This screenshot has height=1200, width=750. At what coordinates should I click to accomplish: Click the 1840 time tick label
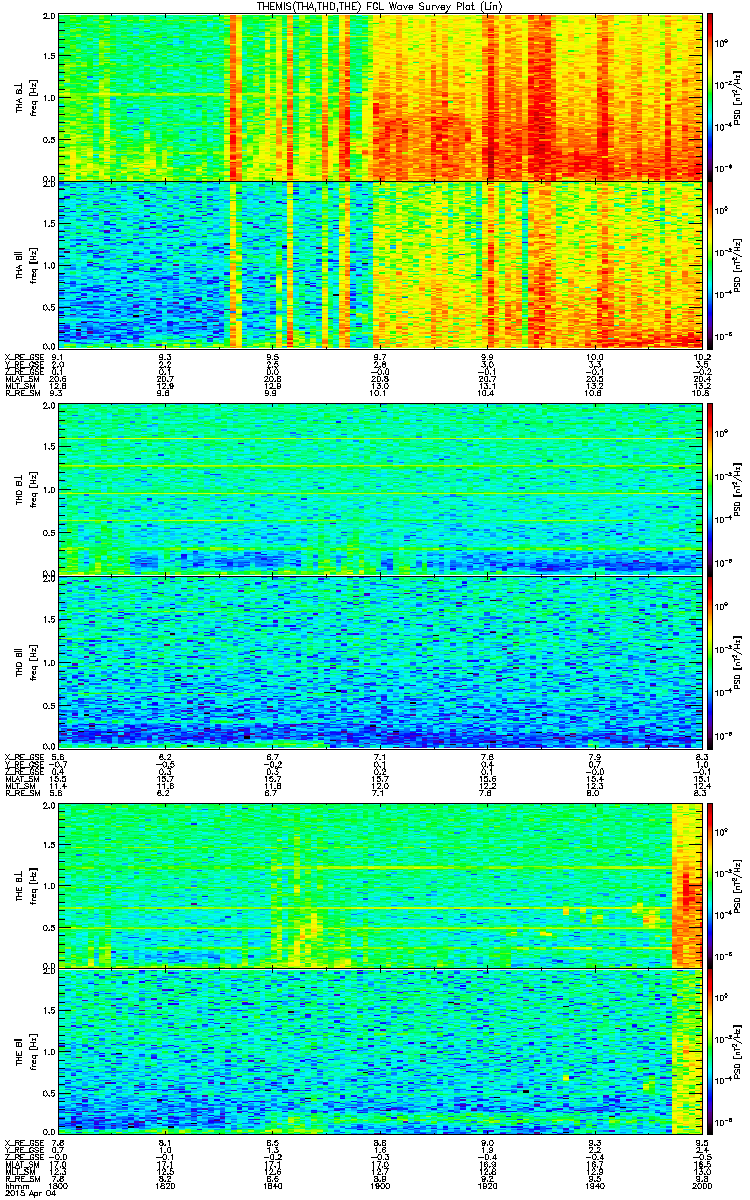tap(273, 1185)
